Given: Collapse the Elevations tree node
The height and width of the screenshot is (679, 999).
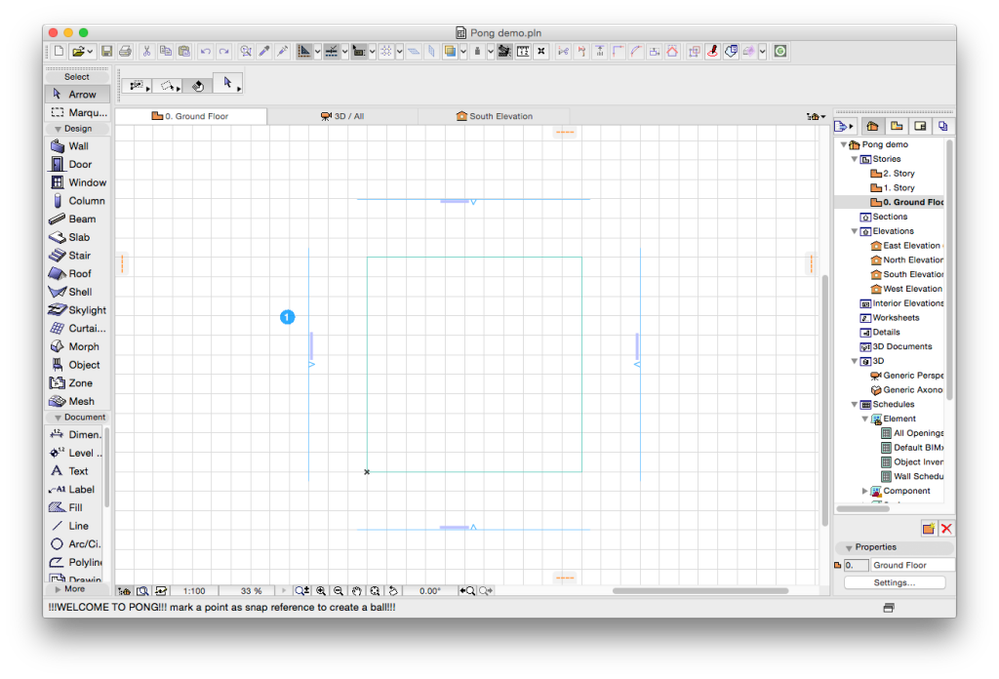Looking at the screenshot, I should pyautogui.click(x=854, y=231).
